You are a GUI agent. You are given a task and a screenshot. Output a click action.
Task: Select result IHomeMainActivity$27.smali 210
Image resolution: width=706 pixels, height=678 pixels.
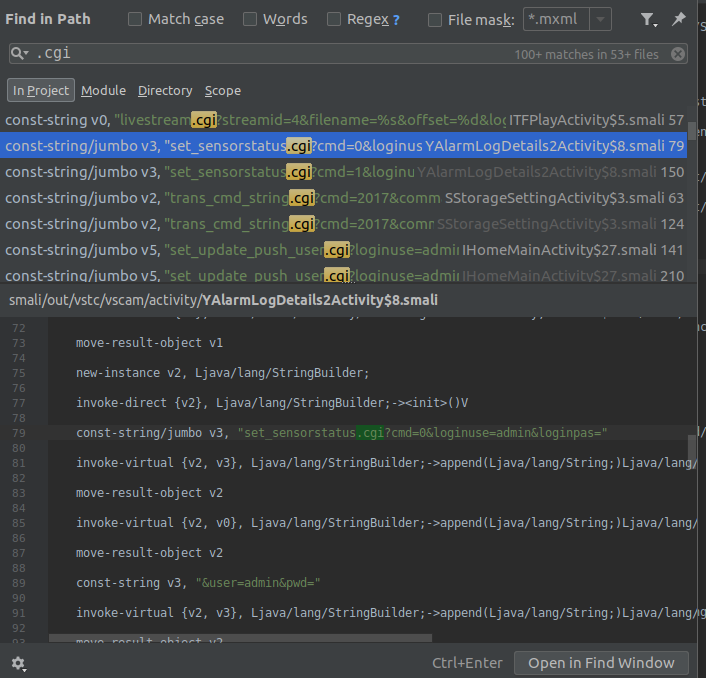344,275
